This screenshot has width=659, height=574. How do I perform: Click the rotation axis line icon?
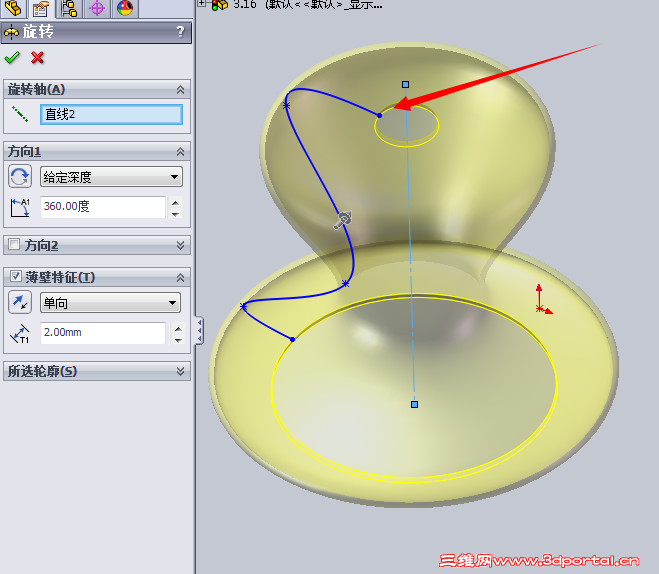pos(20,114)
